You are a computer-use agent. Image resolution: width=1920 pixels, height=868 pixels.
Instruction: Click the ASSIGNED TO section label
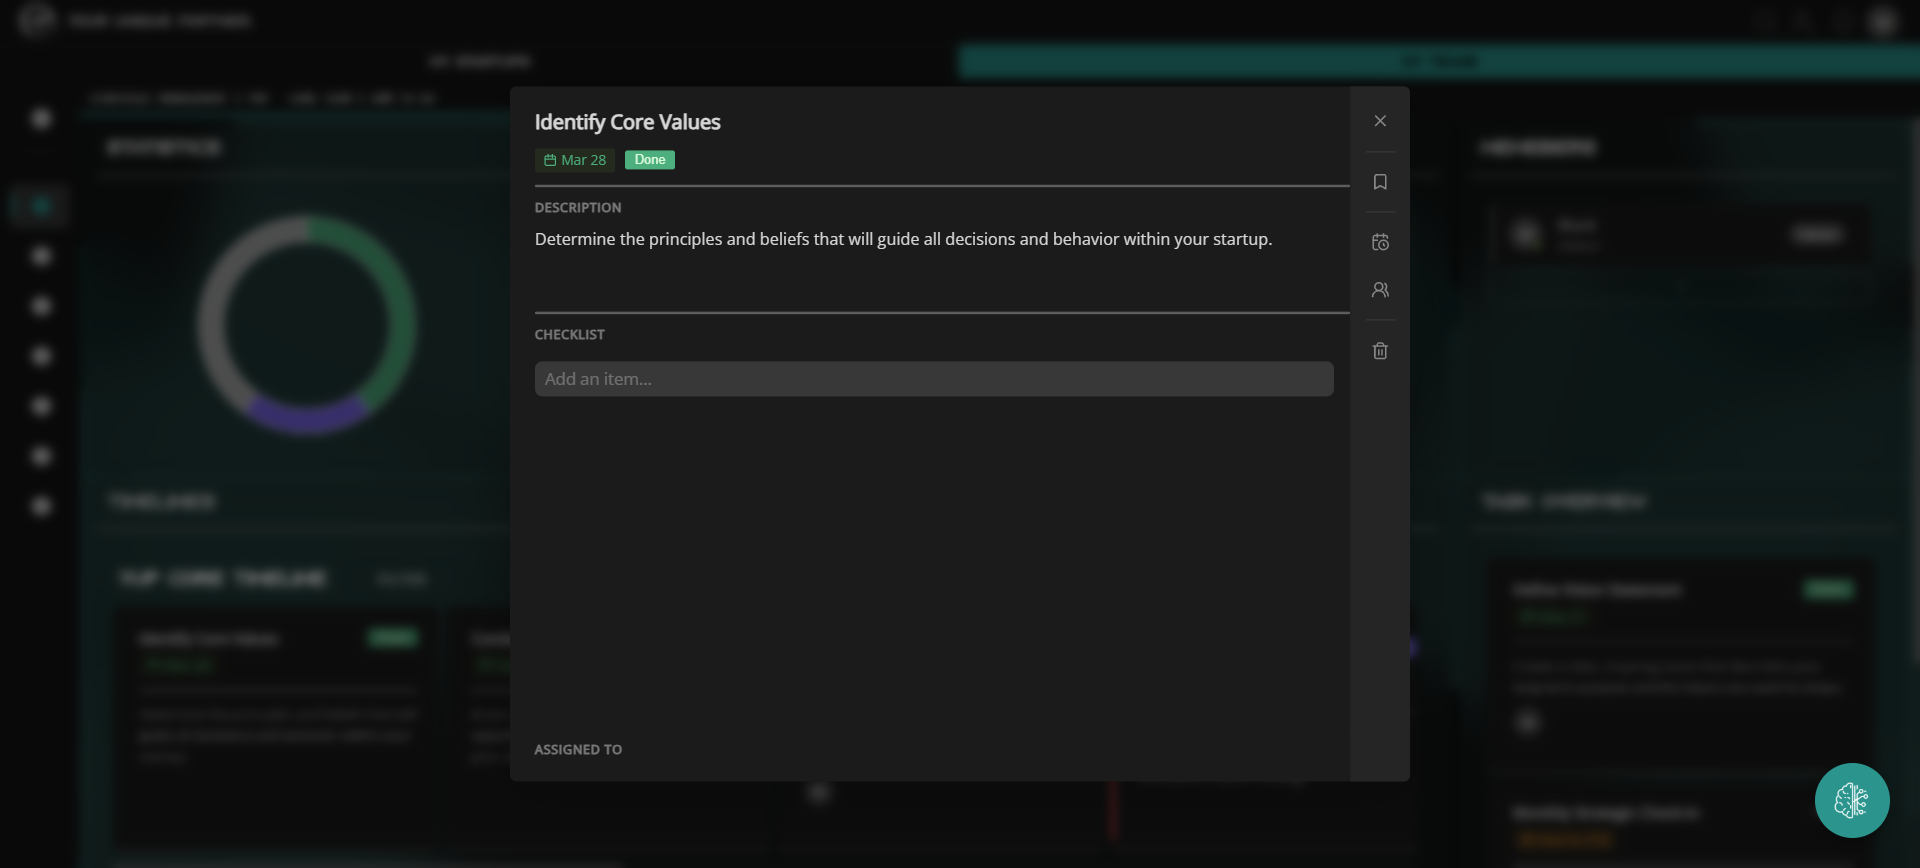pos(578,750)
